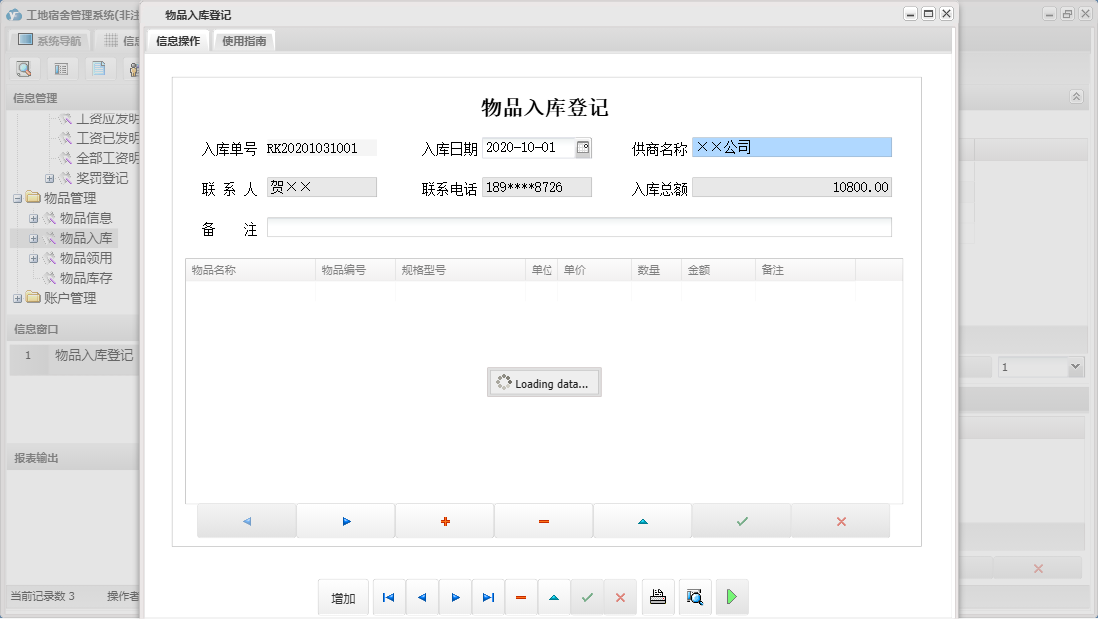1098x625 pixels.
Task: Jump to the last record with the navigation icon
Action: (488, 597)
